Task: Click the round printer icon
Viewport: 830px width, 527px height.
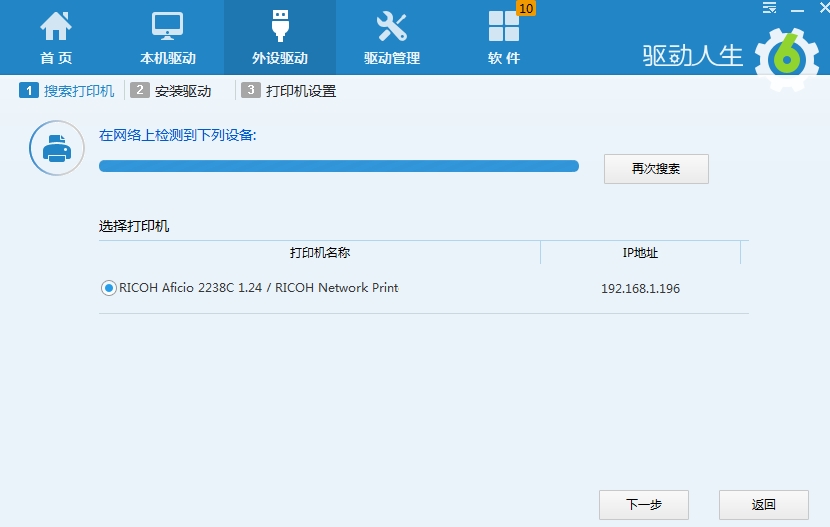Action: pyautogui.click(x=57, y=148)
